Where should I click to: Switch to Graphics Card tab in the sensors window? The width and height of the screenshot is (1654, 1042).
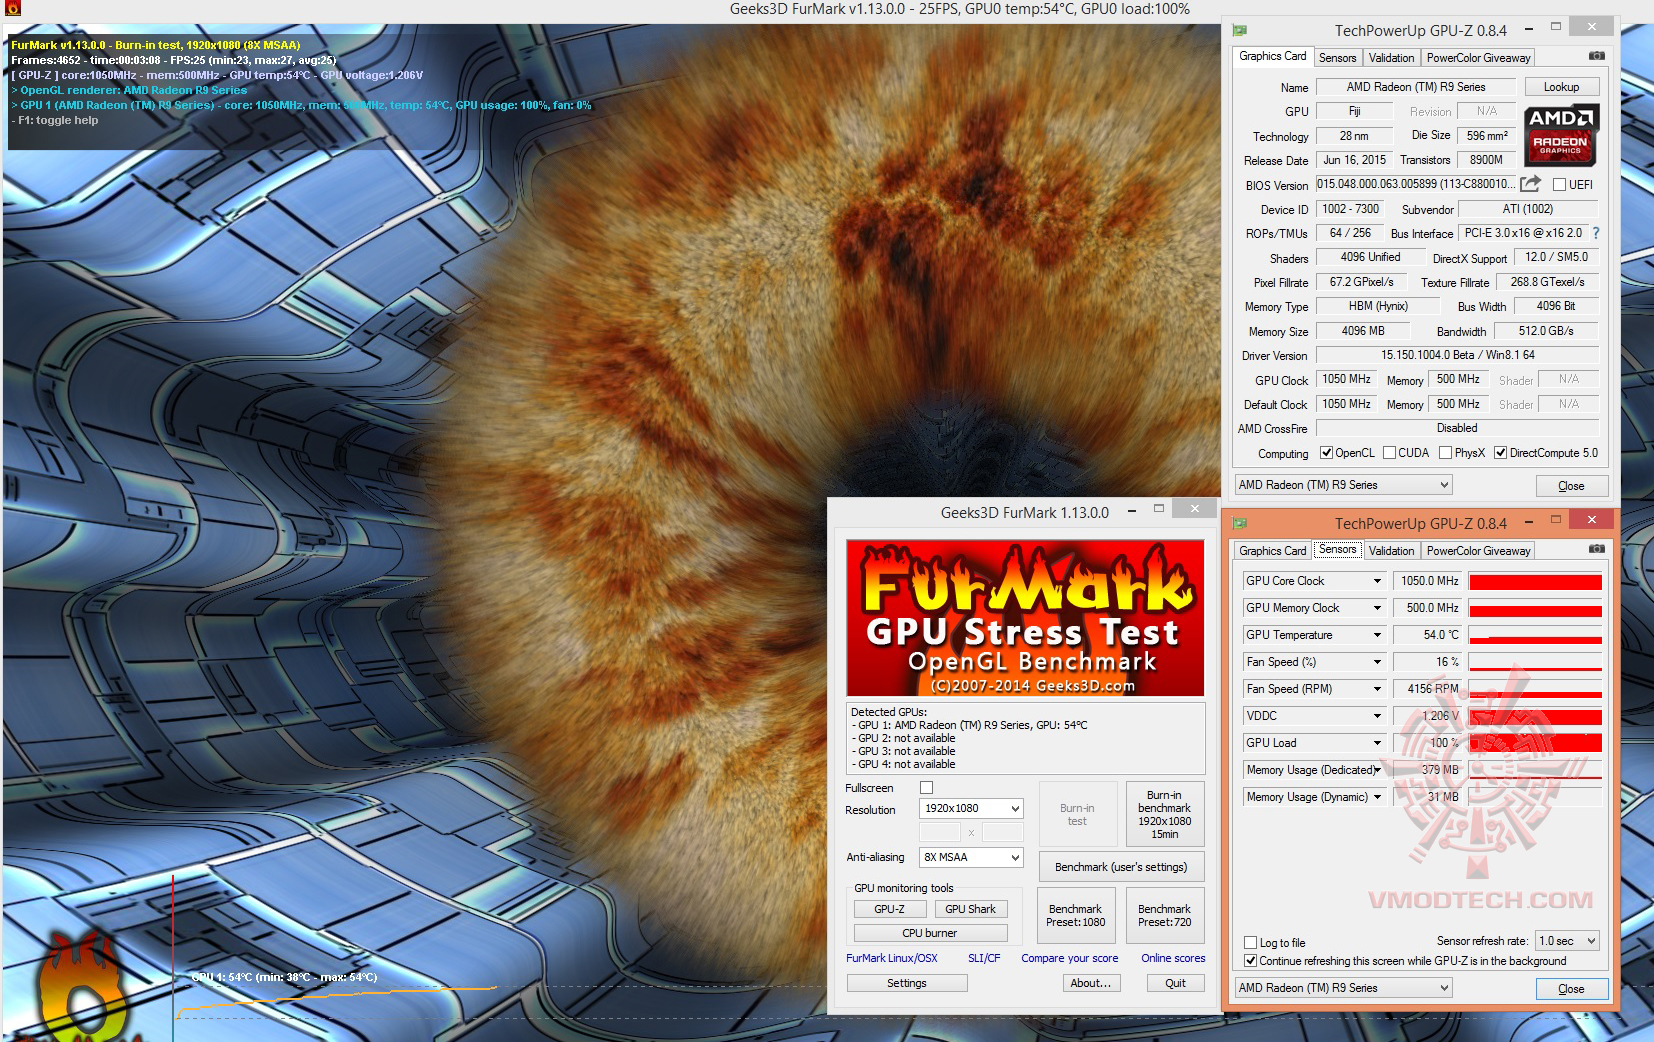point(1272,551)
